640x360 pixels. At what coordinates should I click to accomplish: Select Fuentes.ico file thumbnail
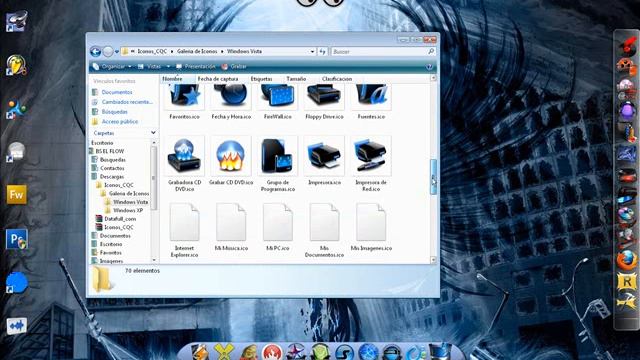coord(371,102)
